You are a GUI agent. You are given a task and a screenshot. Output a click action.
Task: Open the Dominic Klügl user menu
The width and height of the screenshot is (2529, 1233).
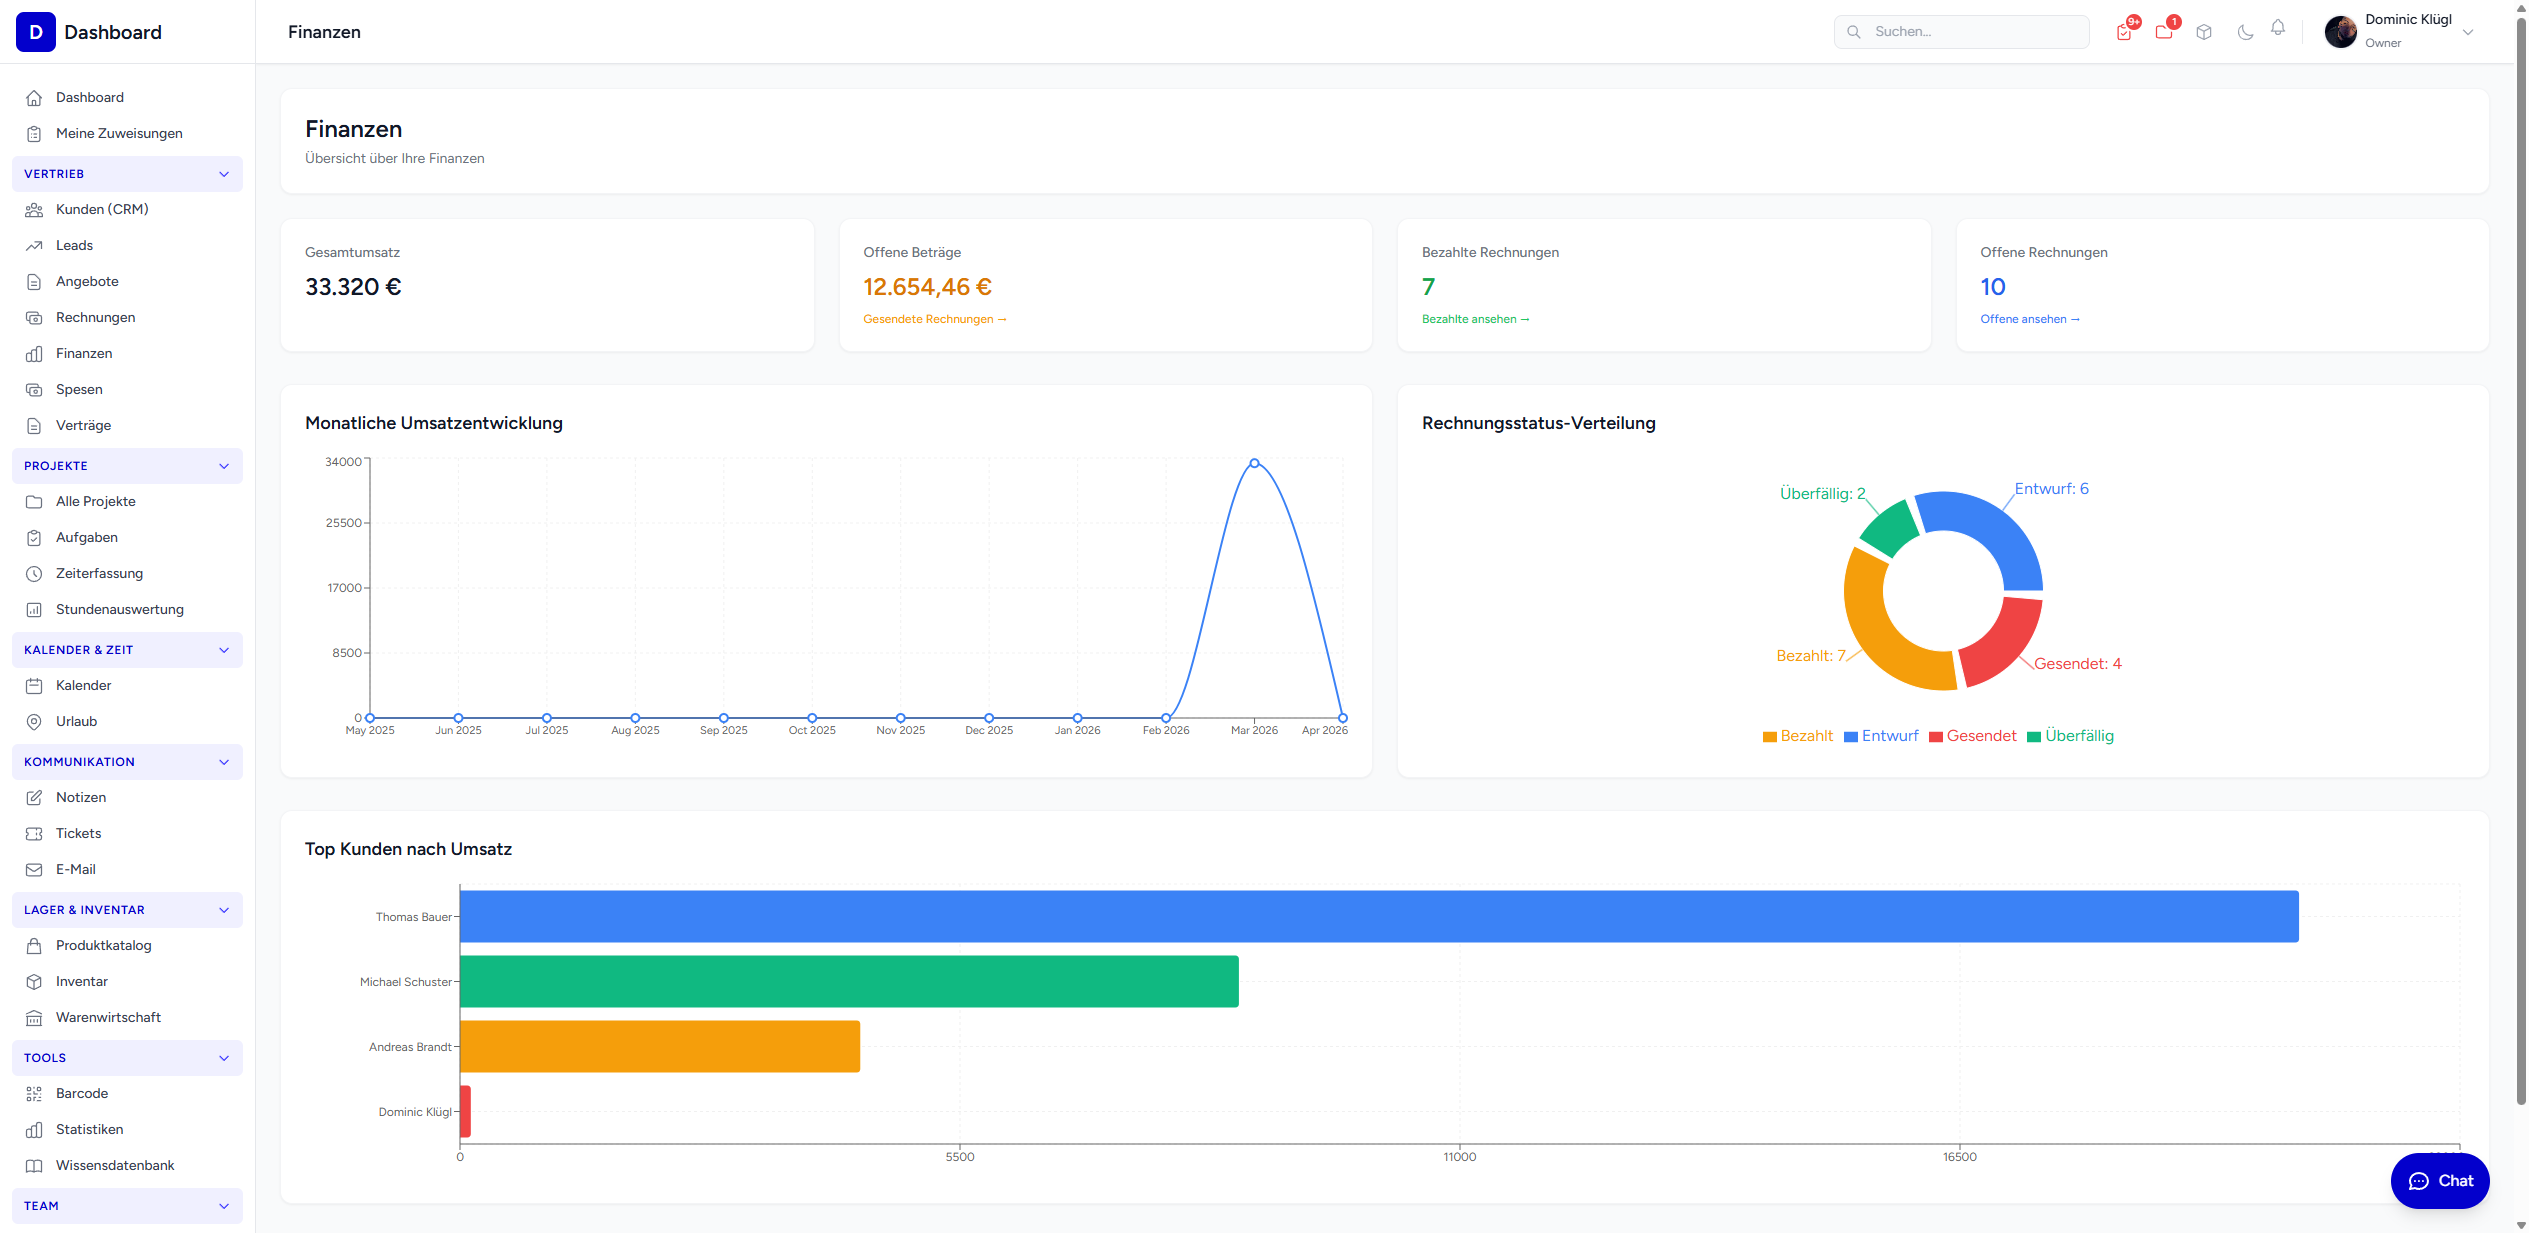coord(2400,32)
